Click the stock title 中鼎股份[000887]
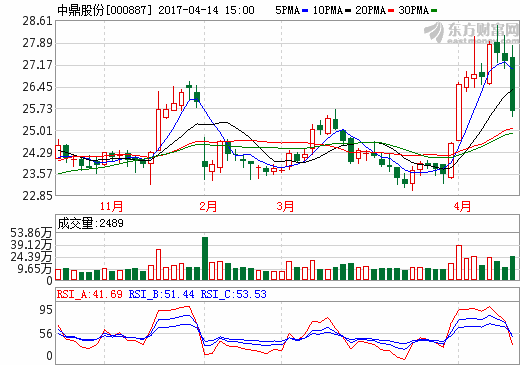520x365 pixels. point(104,10)
